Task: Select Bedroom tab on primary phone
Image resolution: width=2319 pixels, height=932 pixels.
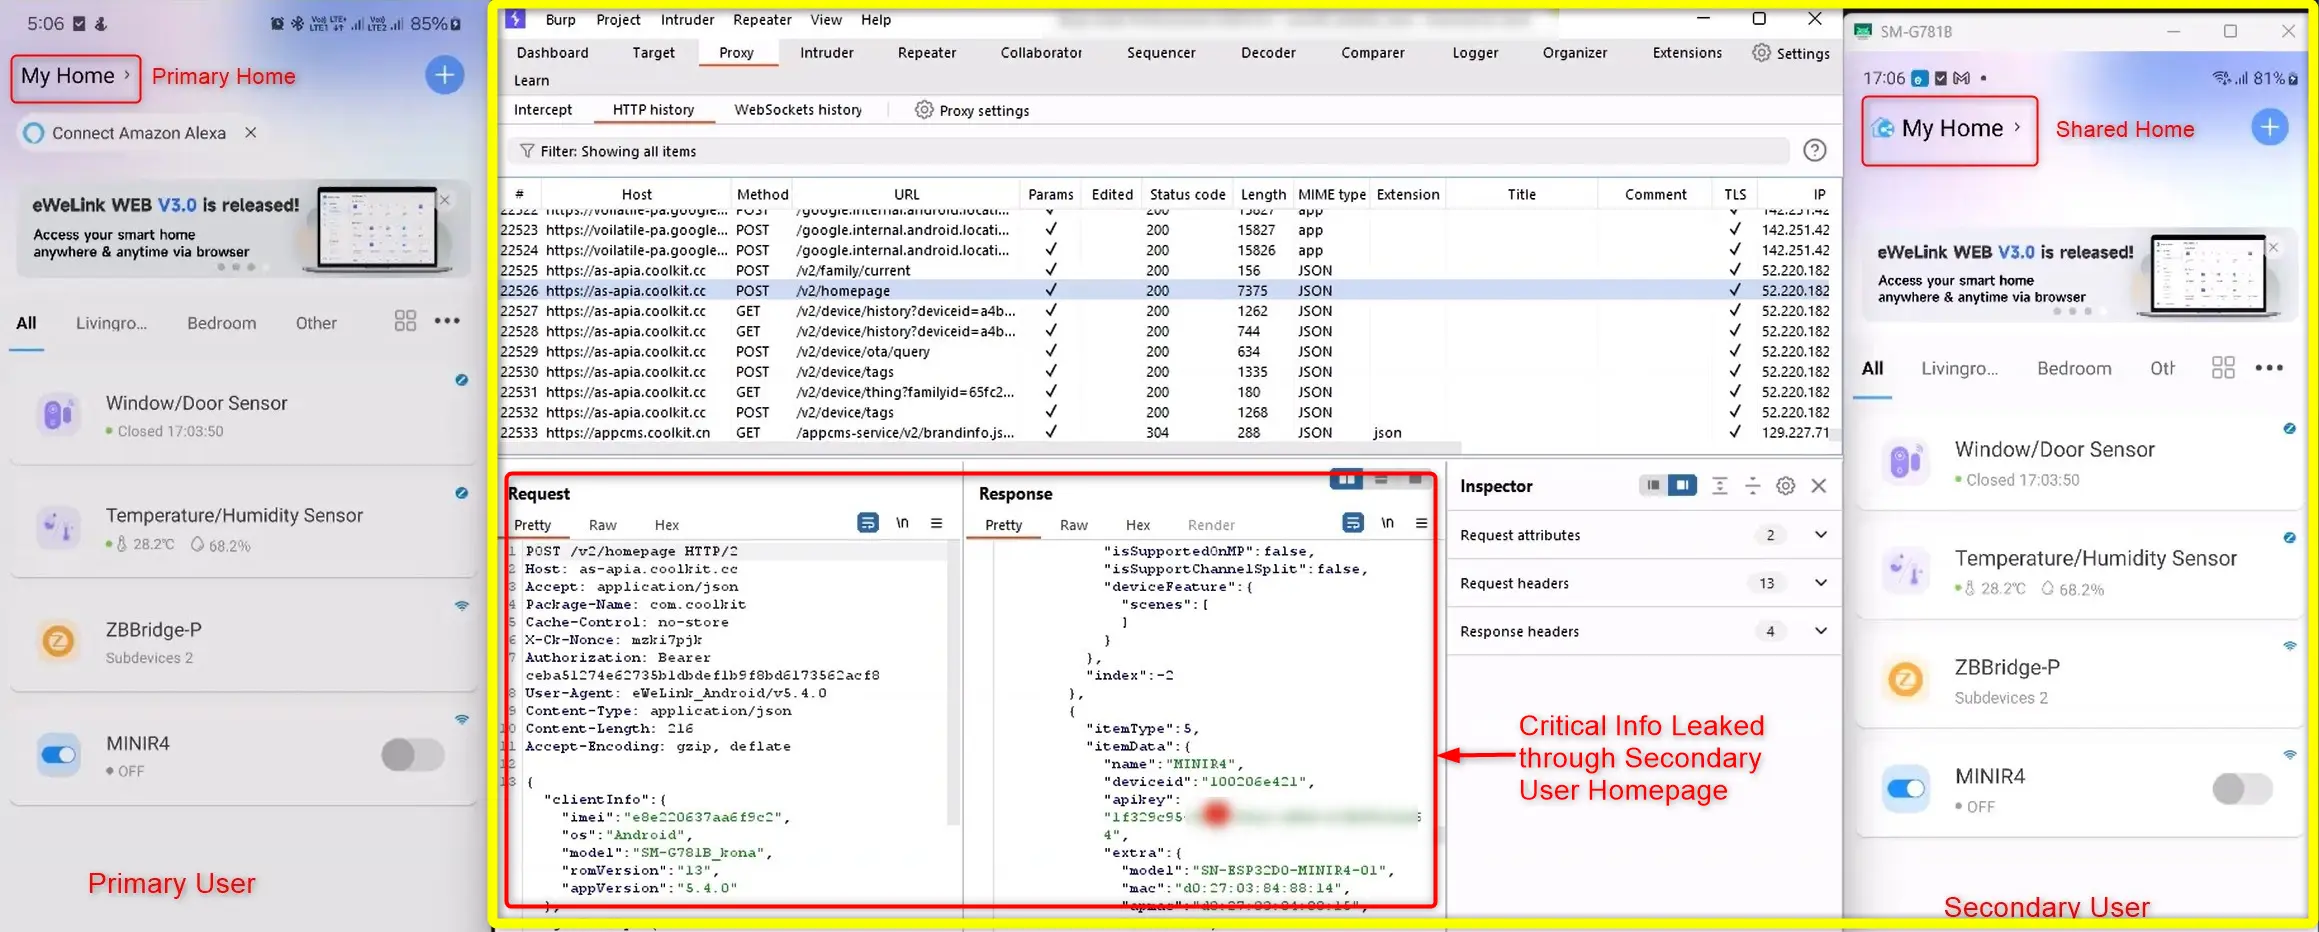Action: coord(222,323)
